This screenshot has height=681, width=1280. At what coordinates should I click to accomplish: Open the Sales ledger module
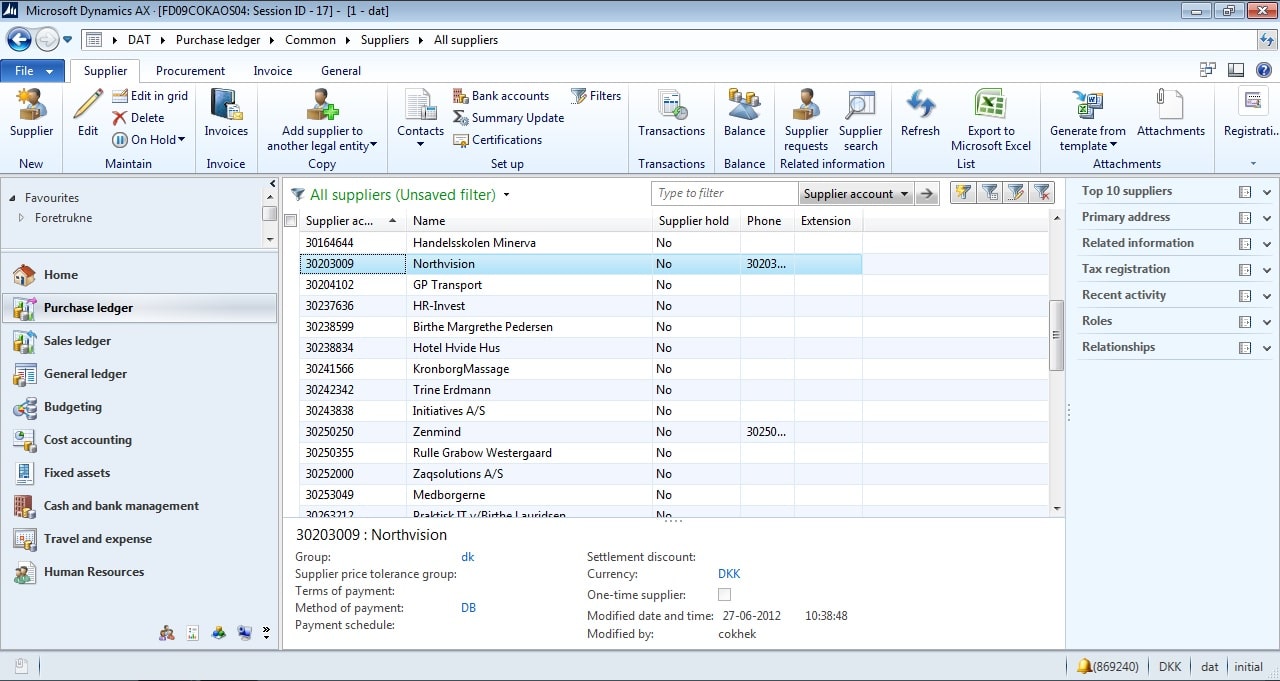pyautogui.click(x=139, y=341)
